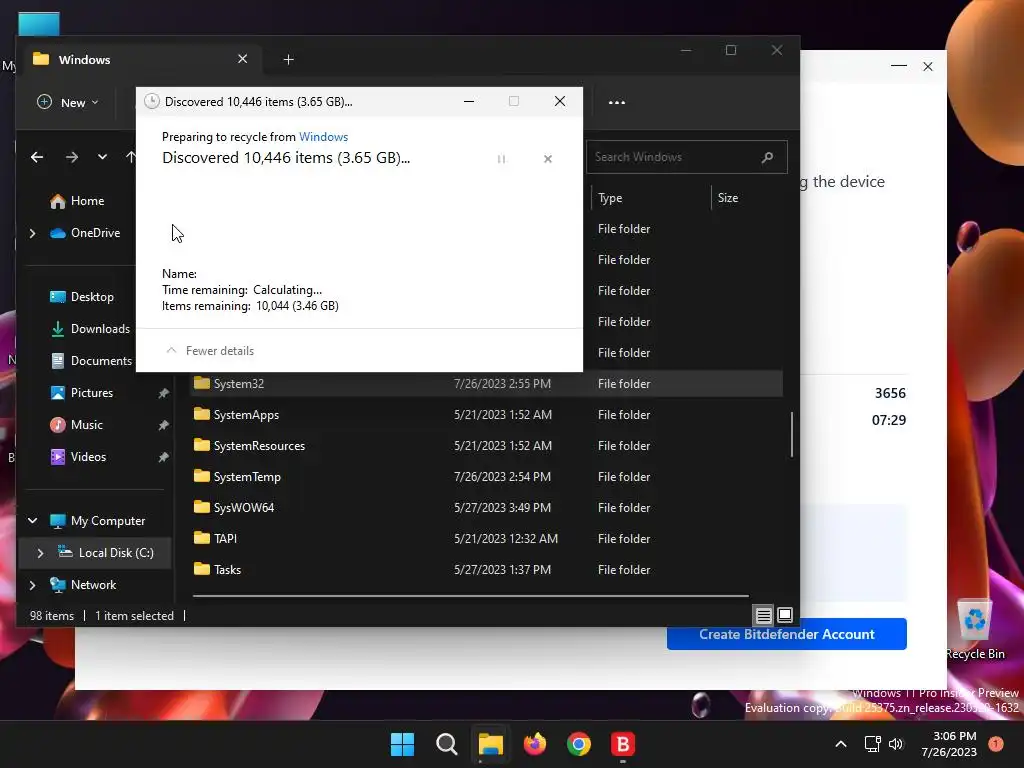Select My Computer in the navigation pane
This screenshot has height=768, width=1024.
[x=97, y=520]
